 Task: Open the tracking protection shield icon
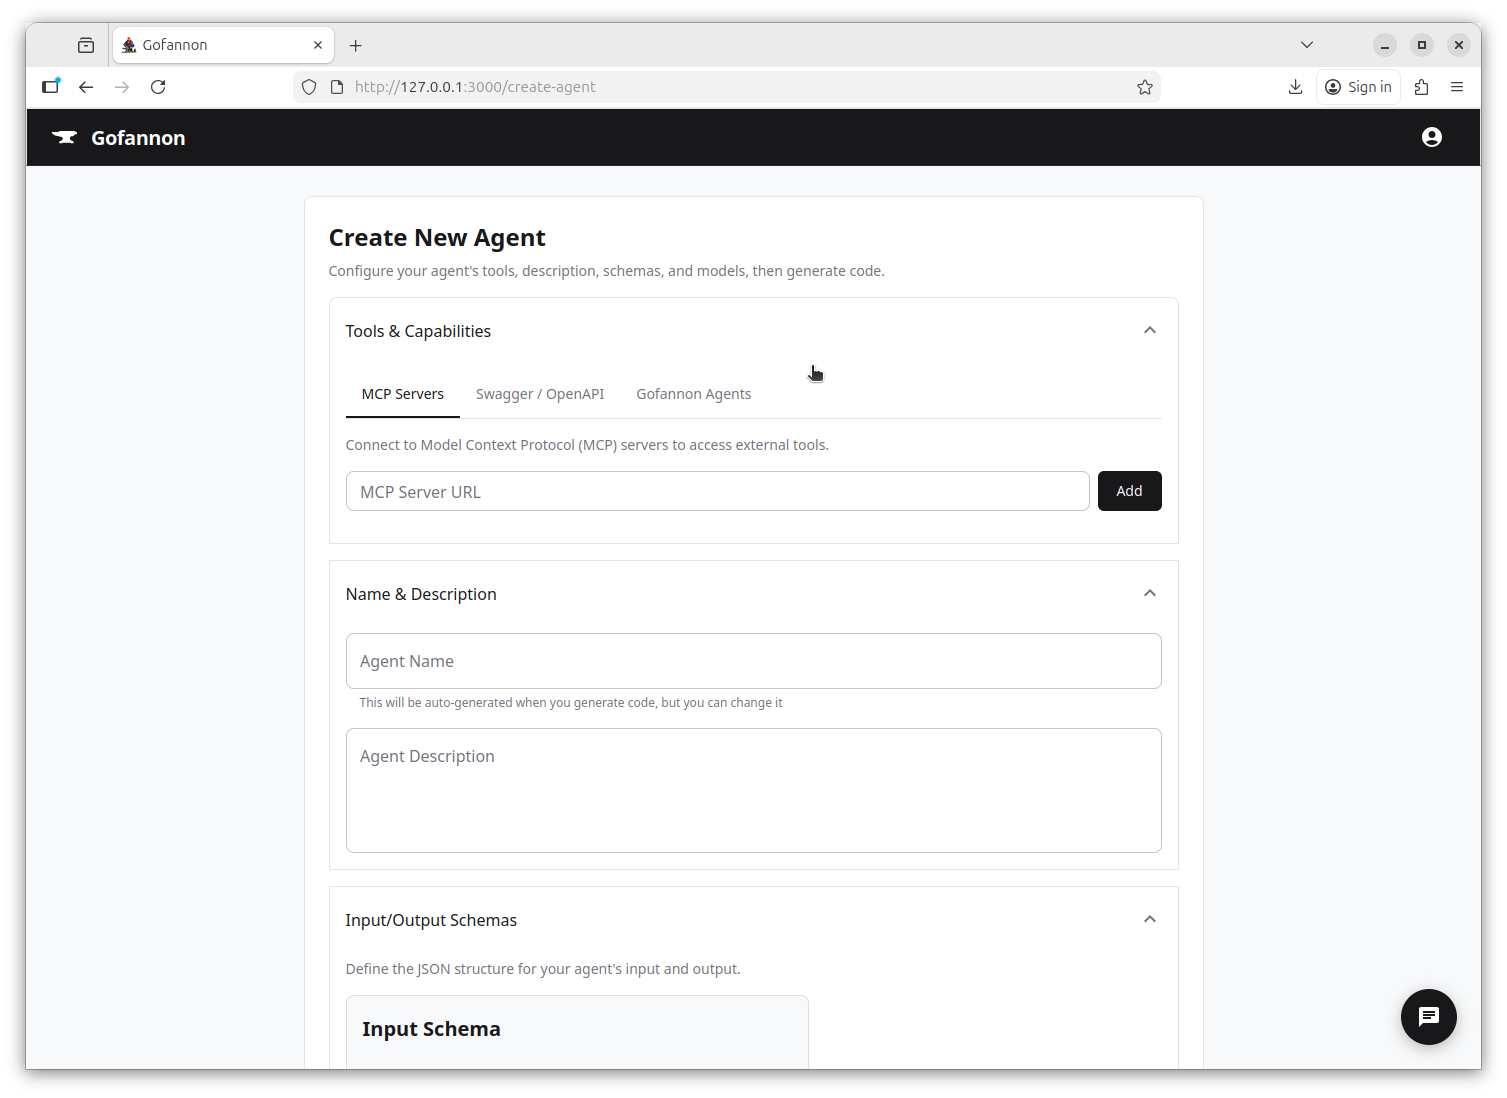(308, 87)
